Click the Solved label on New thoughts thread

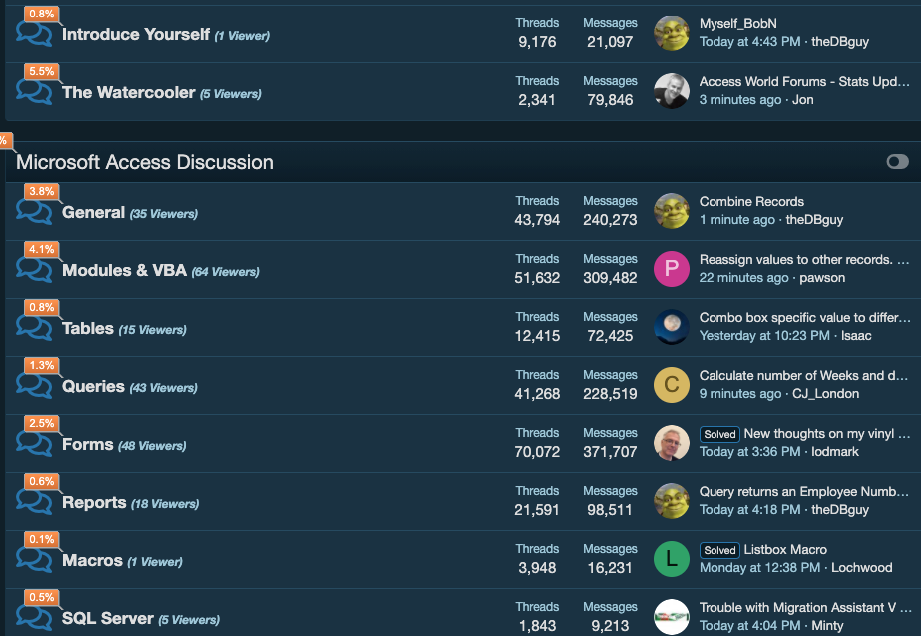pyautogui.click(x=719, y=434)
